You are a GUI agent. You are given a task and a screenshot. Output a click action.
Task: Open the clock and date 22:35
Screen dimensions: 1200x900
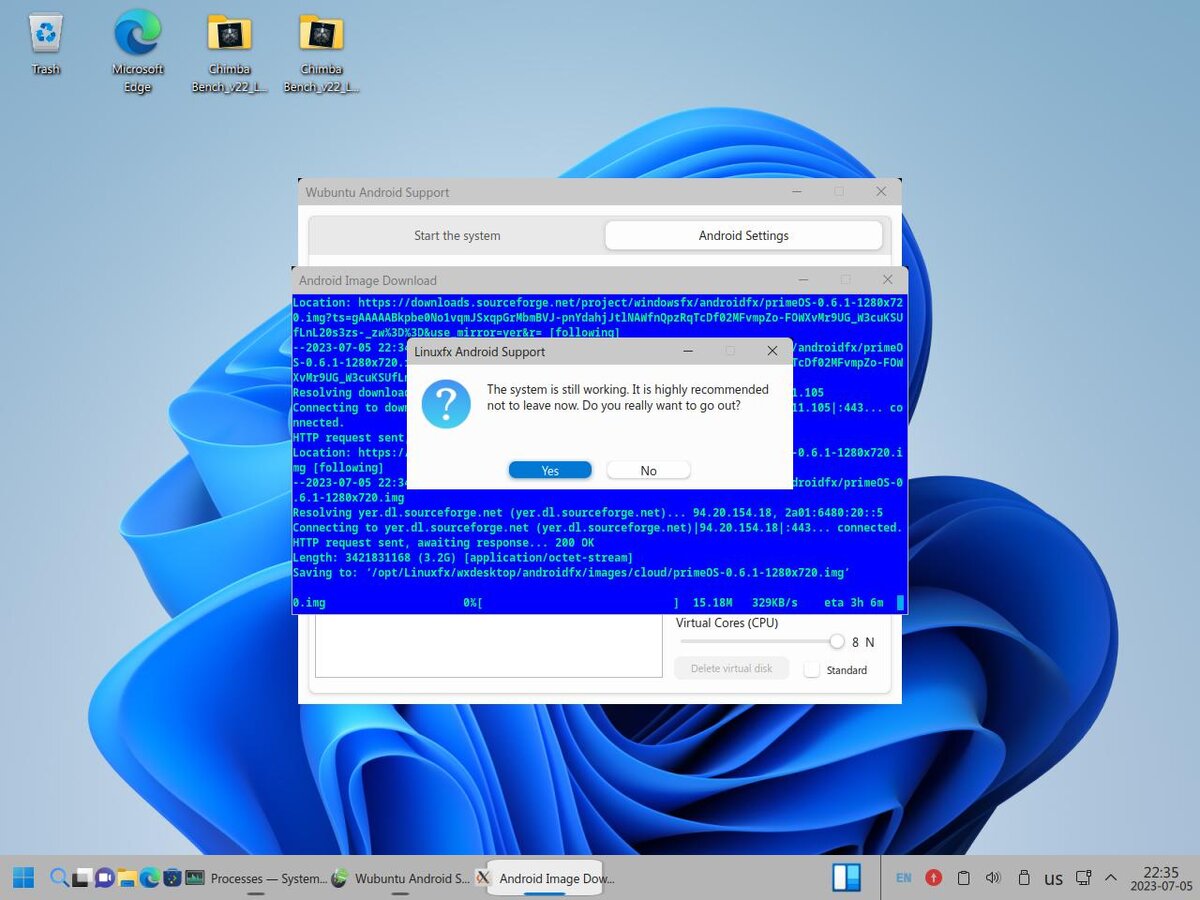(1161, 878)
